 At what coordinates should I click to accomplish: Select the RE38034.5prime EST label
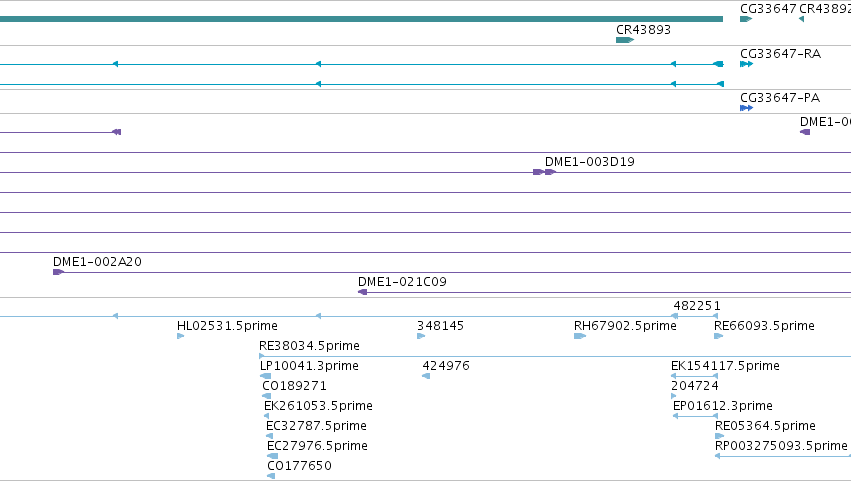point(309,346)
